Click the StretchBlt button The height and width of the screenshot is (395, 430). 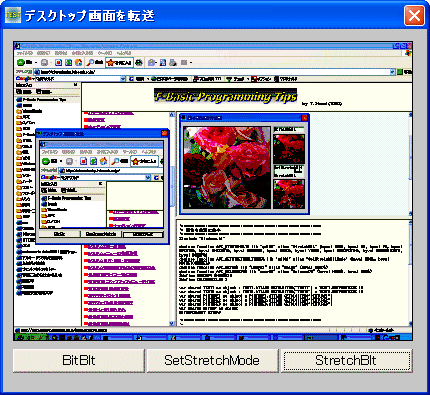click(x=346, y=360)
